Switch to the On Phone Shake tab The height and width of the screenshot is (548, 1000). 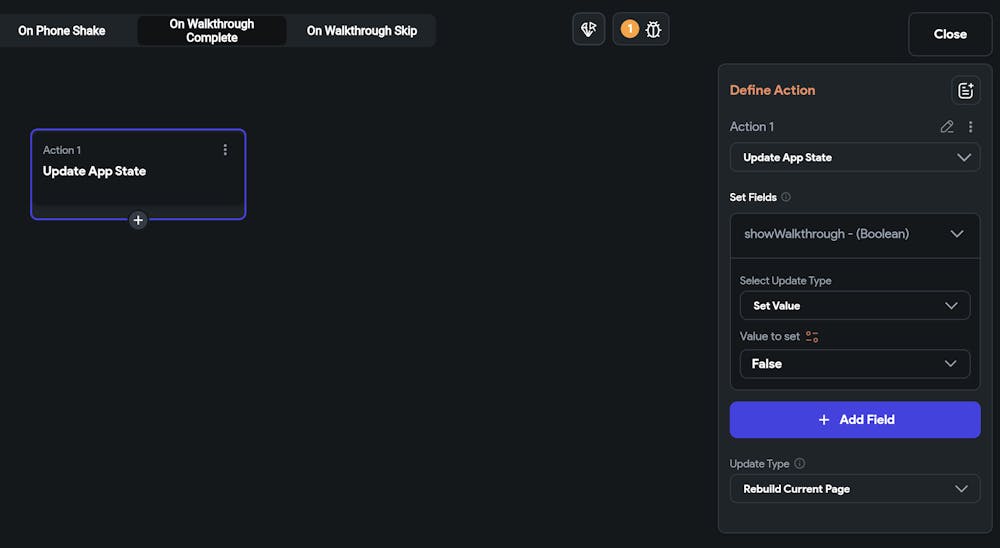(x=62, y=31)
